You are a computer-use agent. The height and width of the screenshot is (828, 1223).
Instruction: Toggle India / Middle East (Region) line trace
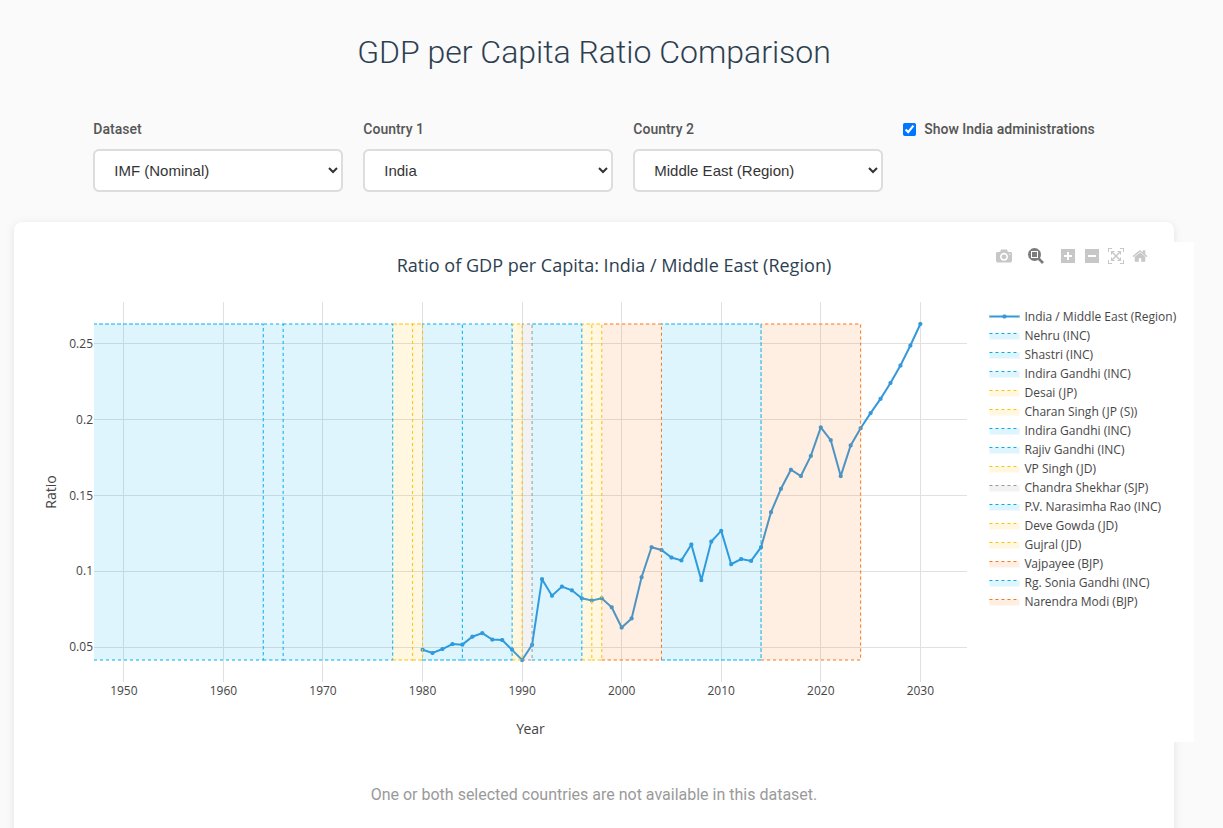pos(1100,316)
